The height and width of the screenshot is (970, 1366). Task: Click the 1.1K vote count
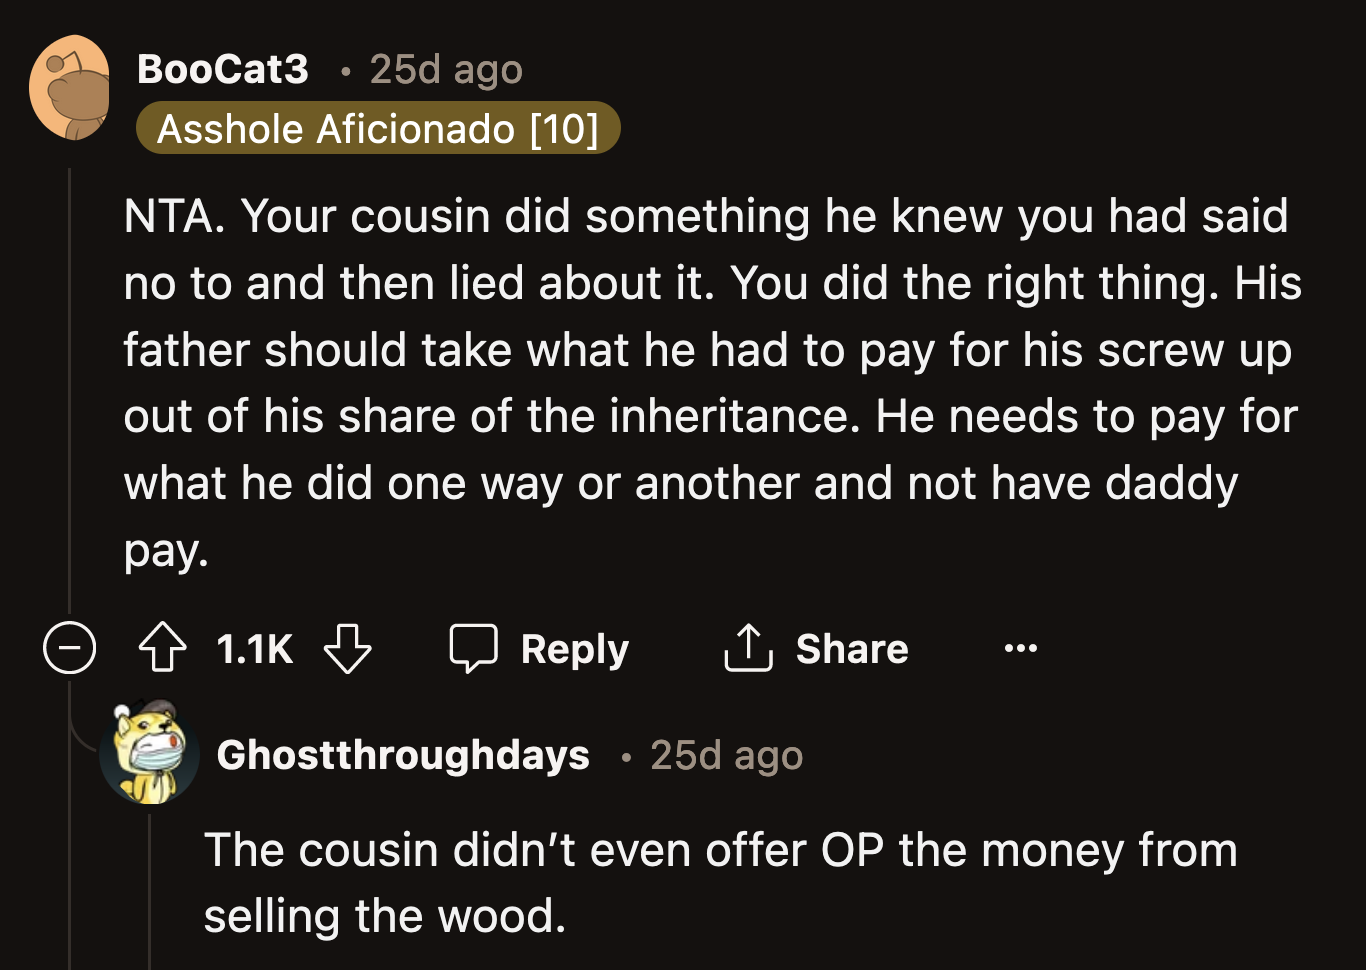tap(253, 648)
